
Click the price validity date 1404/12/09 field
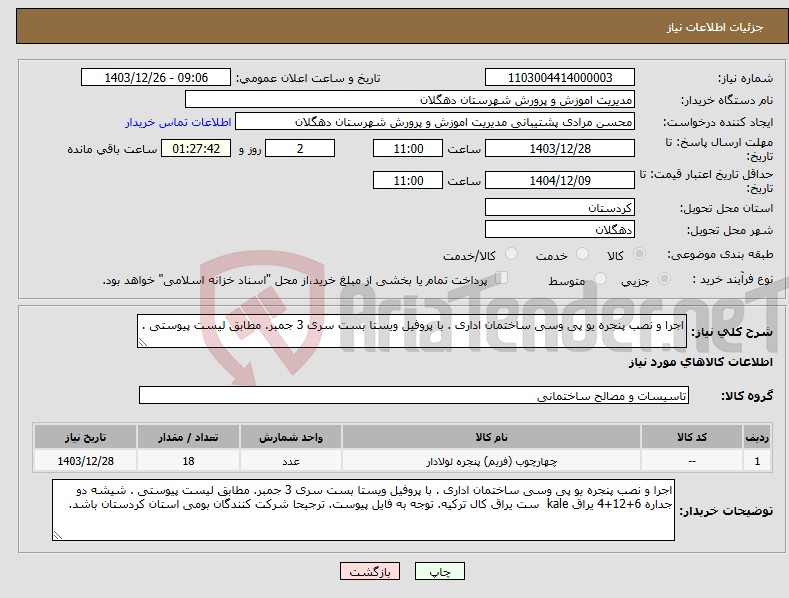(x=560, y=180)
